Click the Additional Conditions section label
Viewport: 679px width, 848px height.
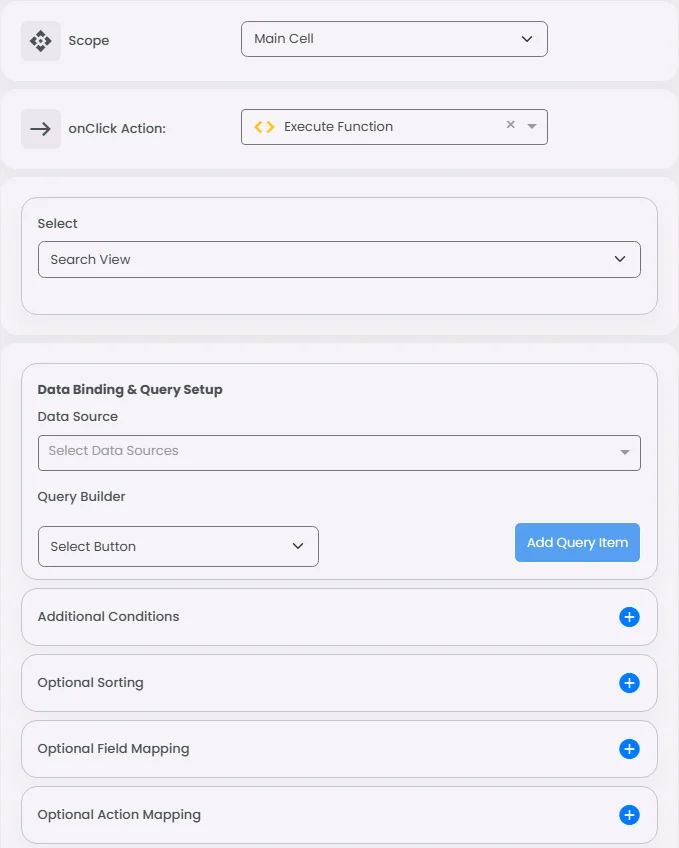pos(108,617)
